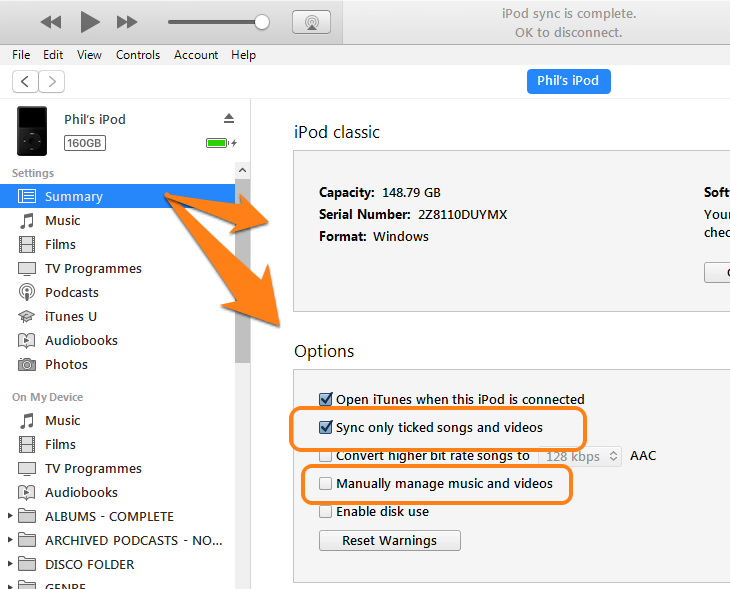
Task: Click the Reset Warnings button
Action: pos(390,541)
